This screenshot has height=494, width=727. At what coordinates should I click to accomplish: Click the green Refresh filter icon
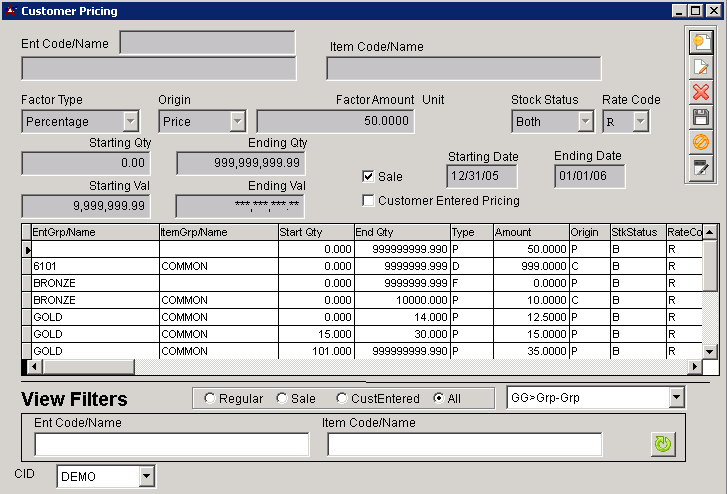tap(662, 443)
